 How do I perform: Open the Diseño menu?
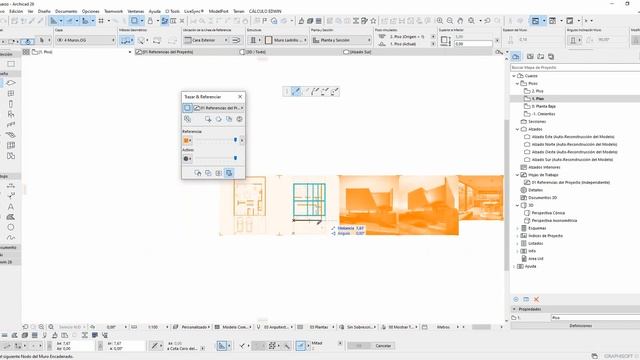pyautogui.click(x=44, y=11)
